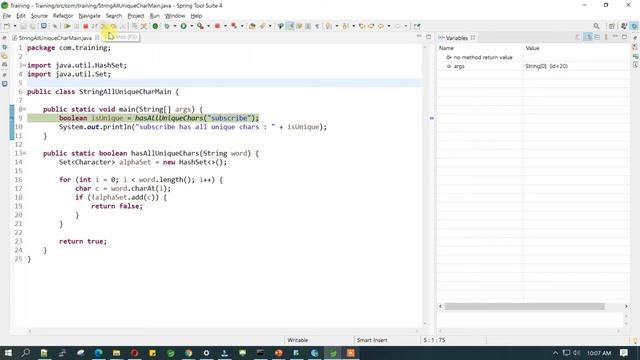This screenshot has height=360, width=640.
Task: Maximize the editor area
Action: tap(428, 37)
